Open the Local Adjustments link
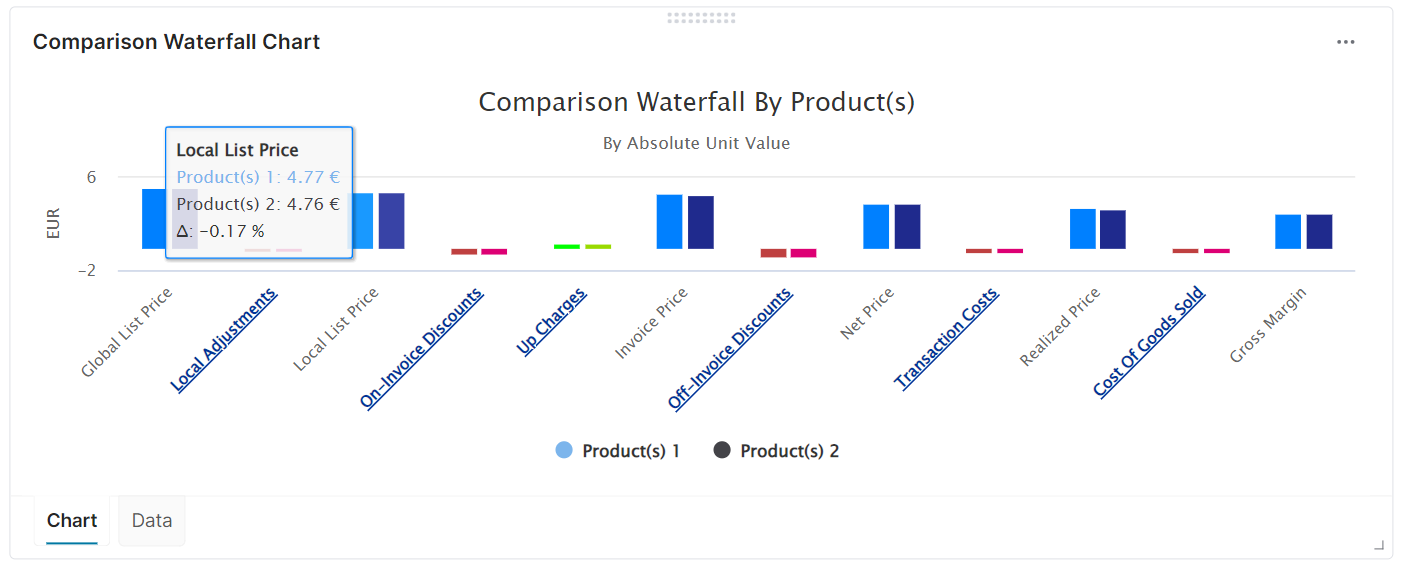The height and width of the screenshot is (567, 1403). (225, 338)
